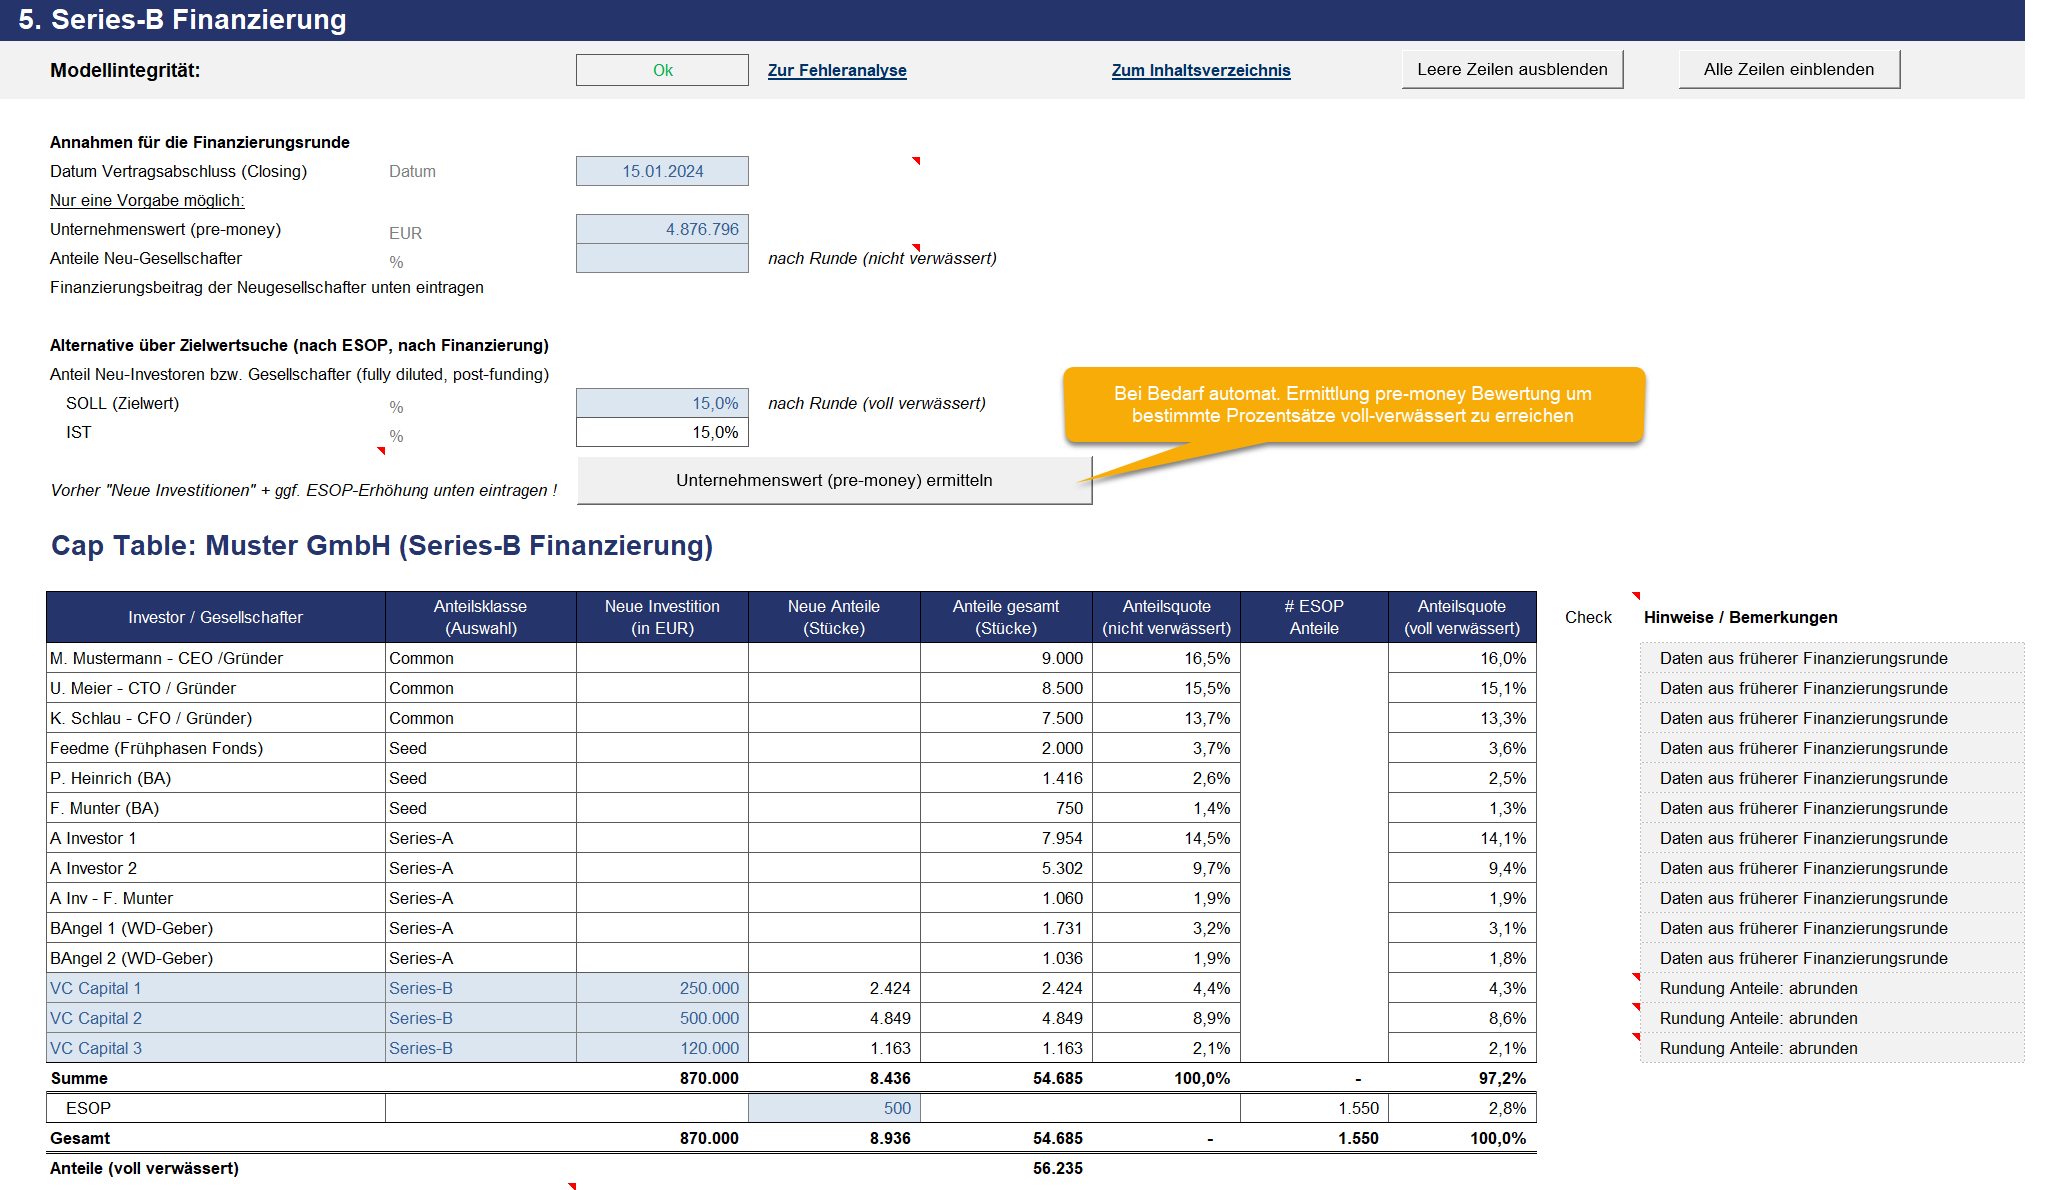Select ESOP new shares cell 500

(x=834, y=1108)
